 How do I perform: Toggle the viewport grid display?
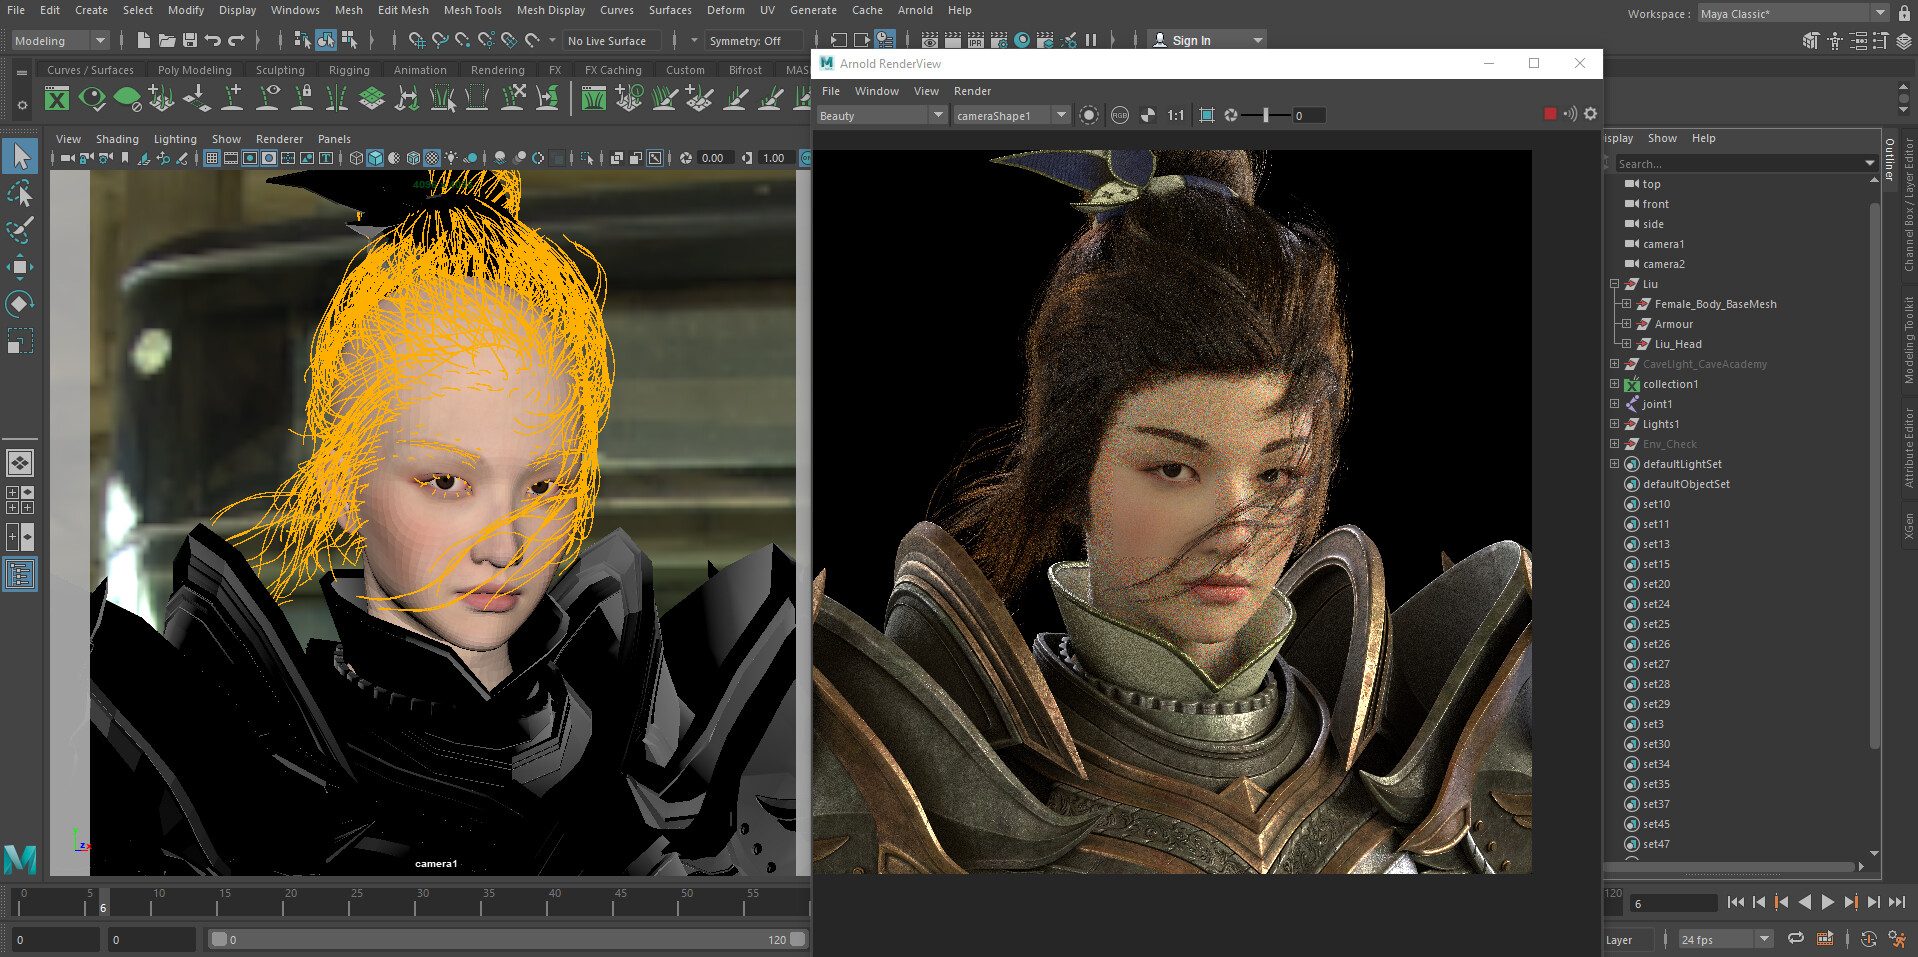(212, 158)
